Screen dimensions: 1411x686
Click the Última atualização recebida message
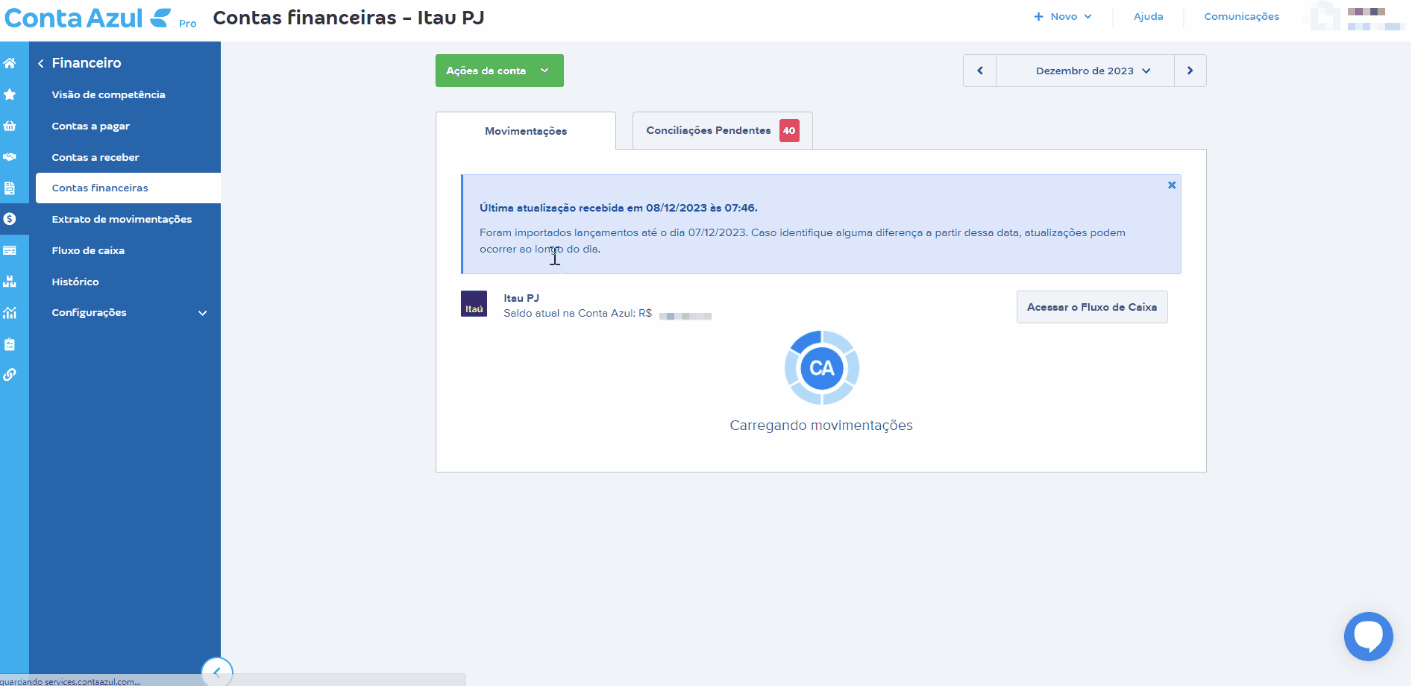pyautogui.click(x=618, y=208)
